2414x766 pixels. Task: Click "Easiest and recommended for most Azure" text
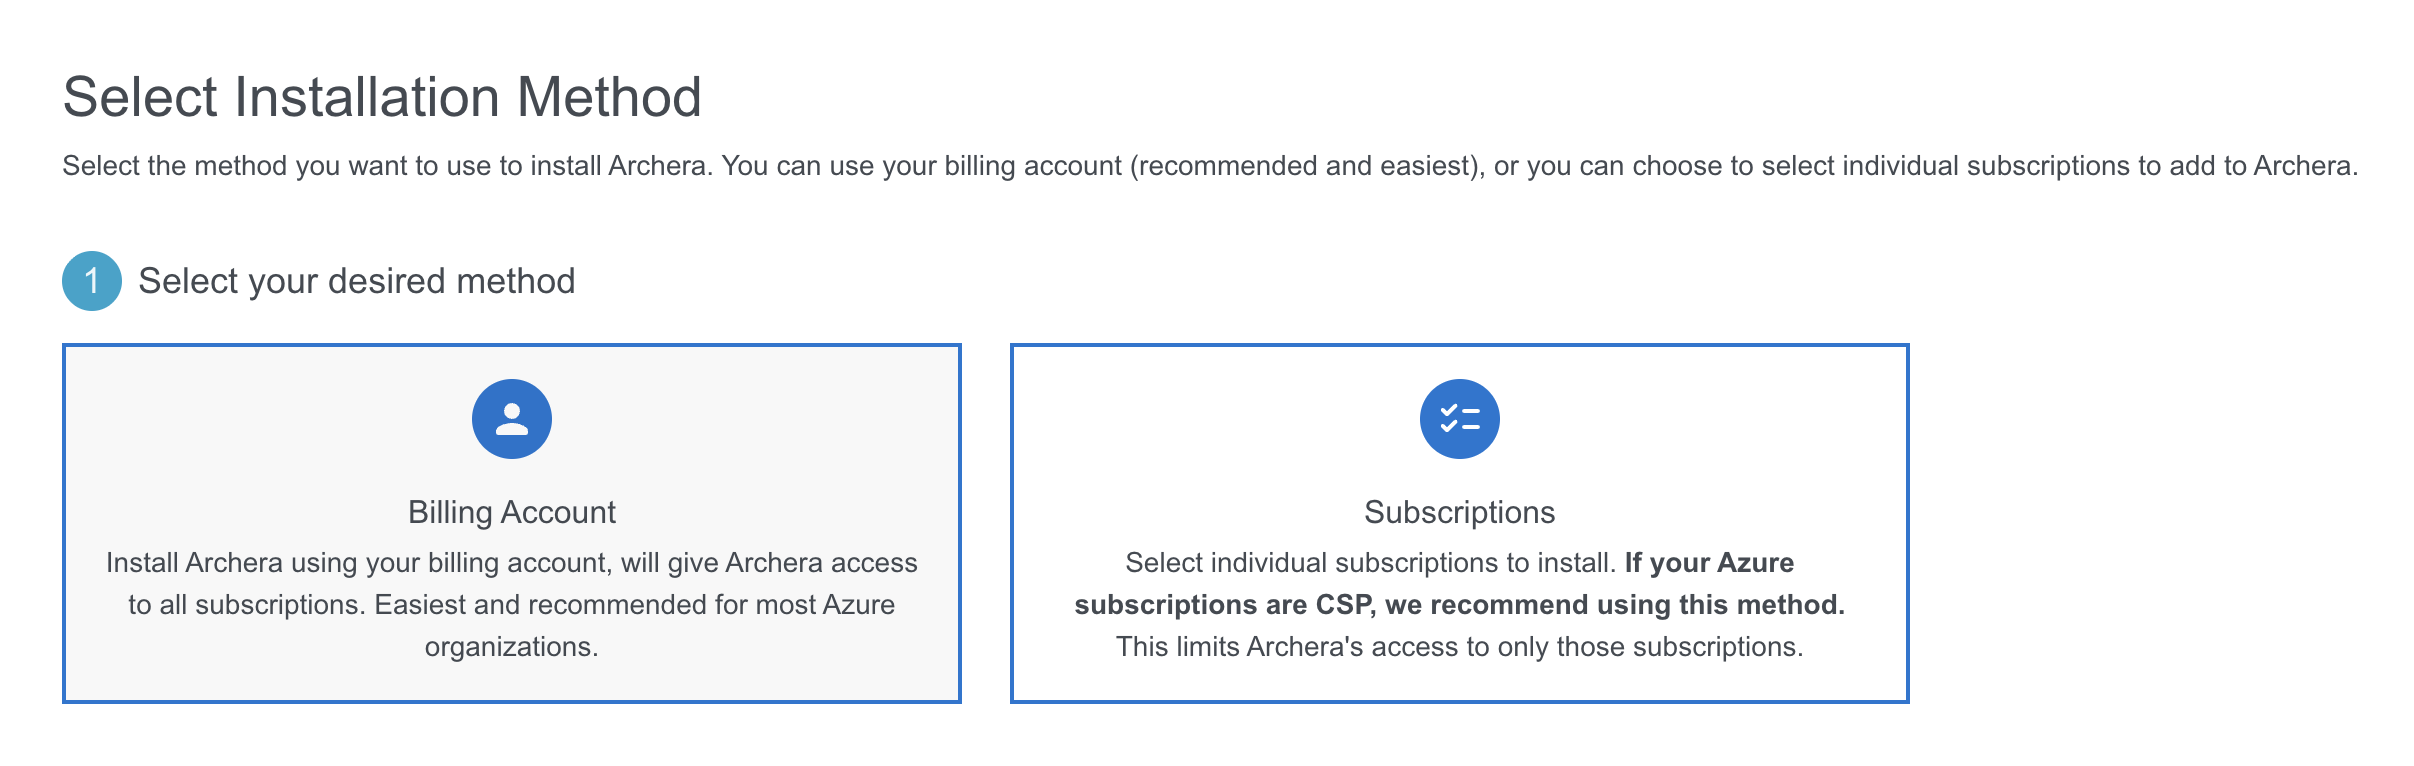coord(634,605)
